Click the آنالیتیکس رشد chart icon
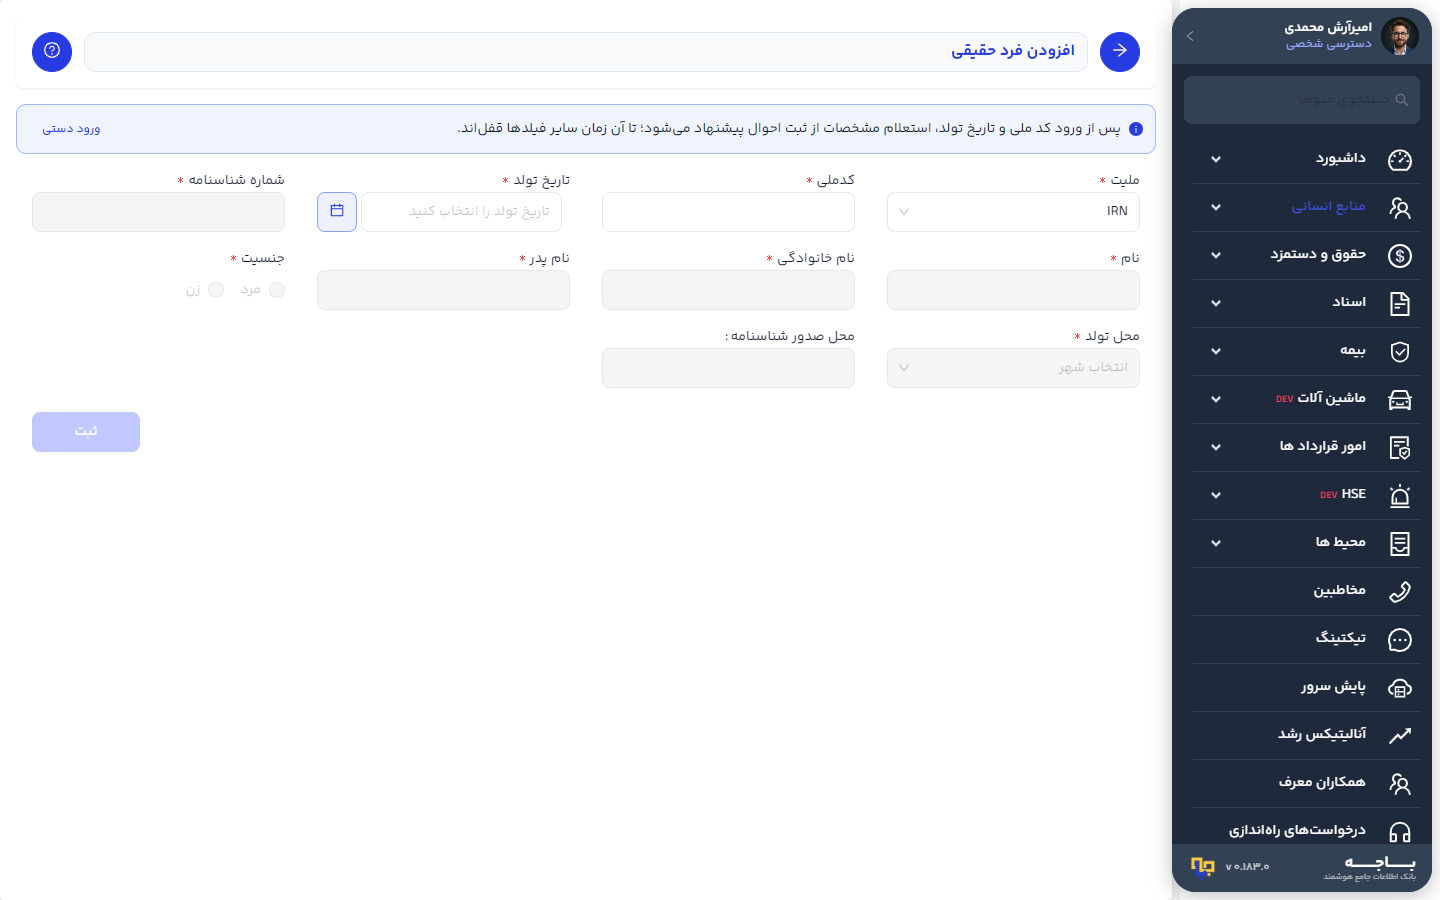1440x900 pixels. point(1400,736)
